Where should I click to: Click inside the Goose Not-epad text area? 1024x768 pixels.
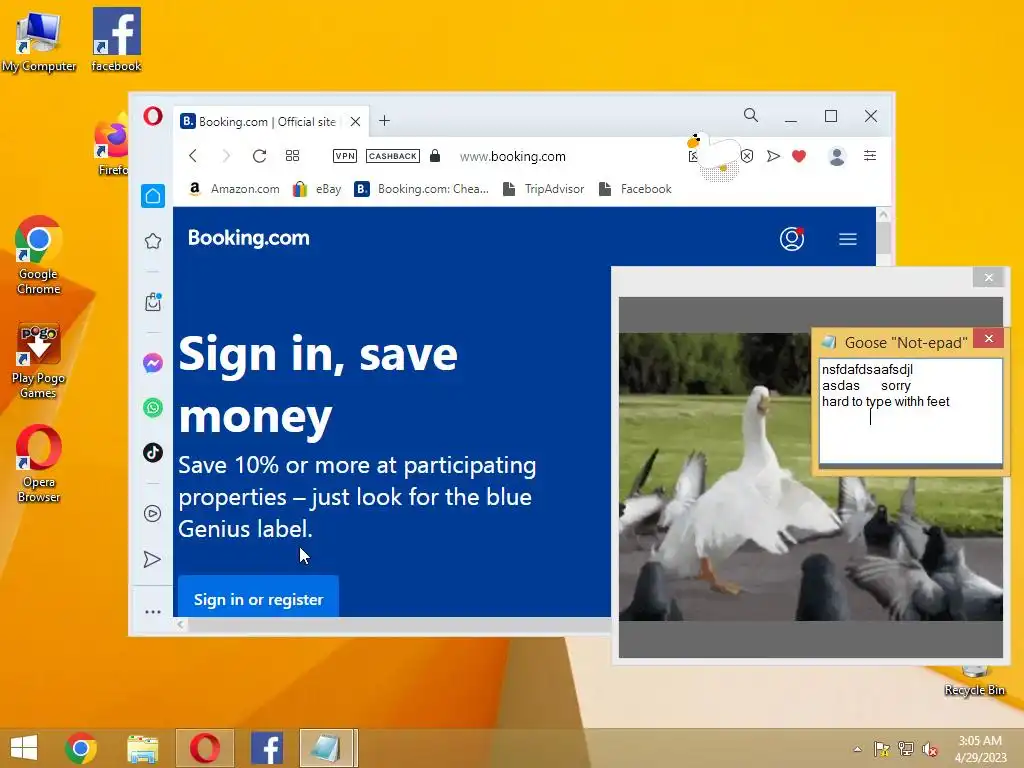(x=910, y=411)
